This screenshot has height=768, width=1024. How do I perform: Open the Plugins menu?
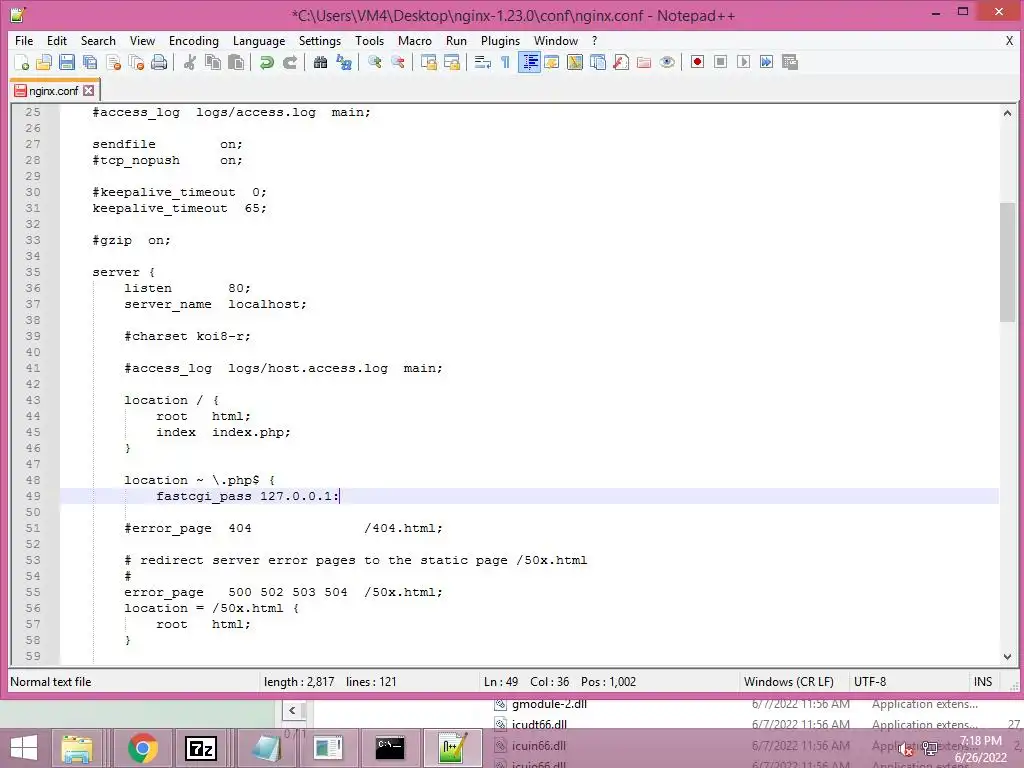(500, 40)
